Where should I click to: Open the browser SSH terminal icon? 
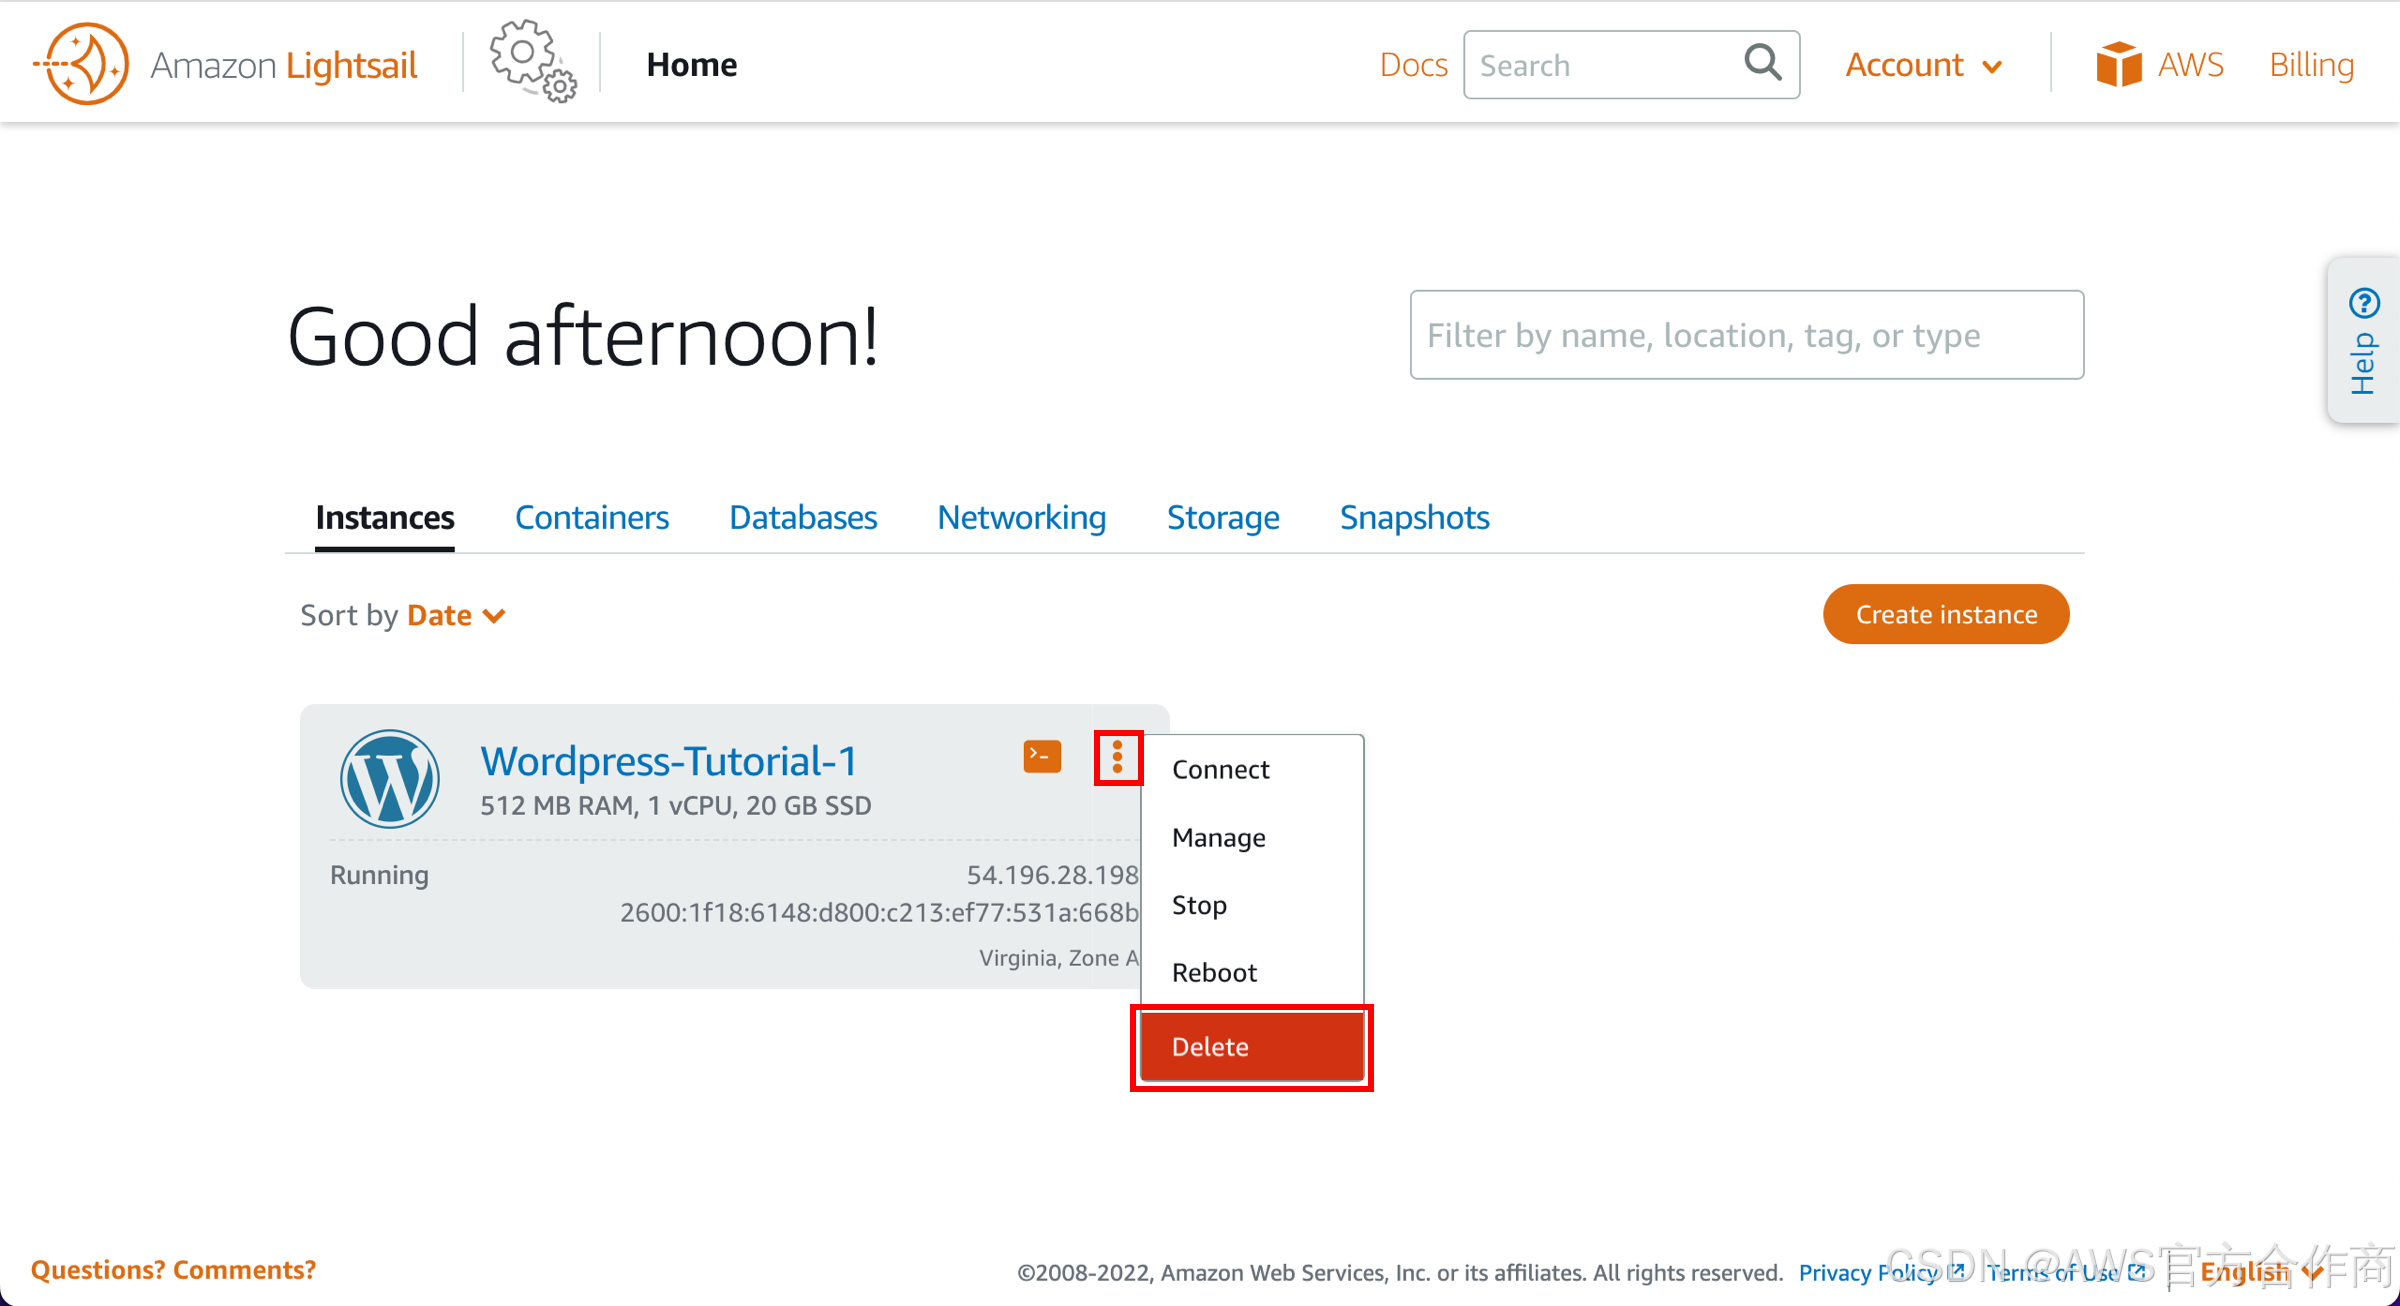pyautogui.click(x=1041, y=757)
